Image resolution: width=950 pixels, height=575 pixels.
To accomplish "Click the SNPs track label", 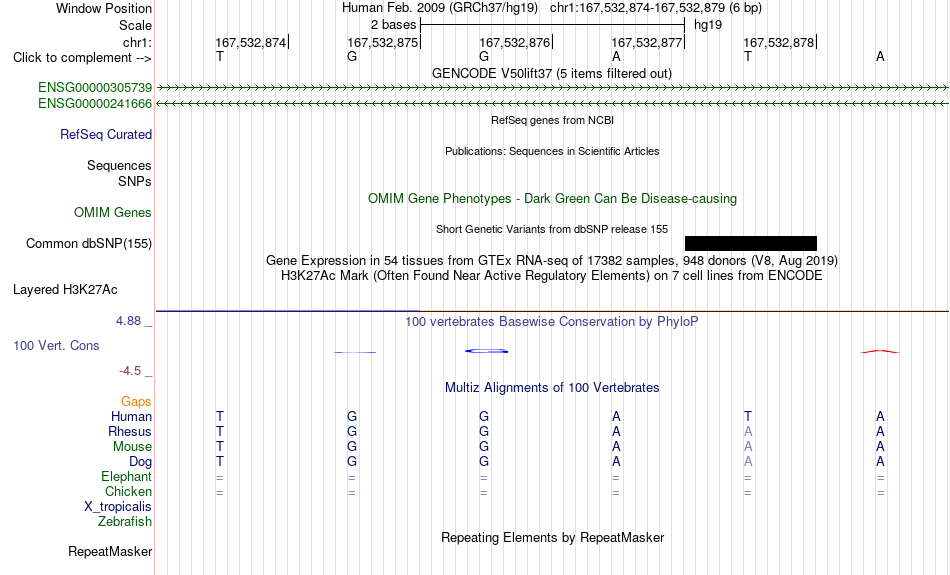I will click(x=135, y=181).
